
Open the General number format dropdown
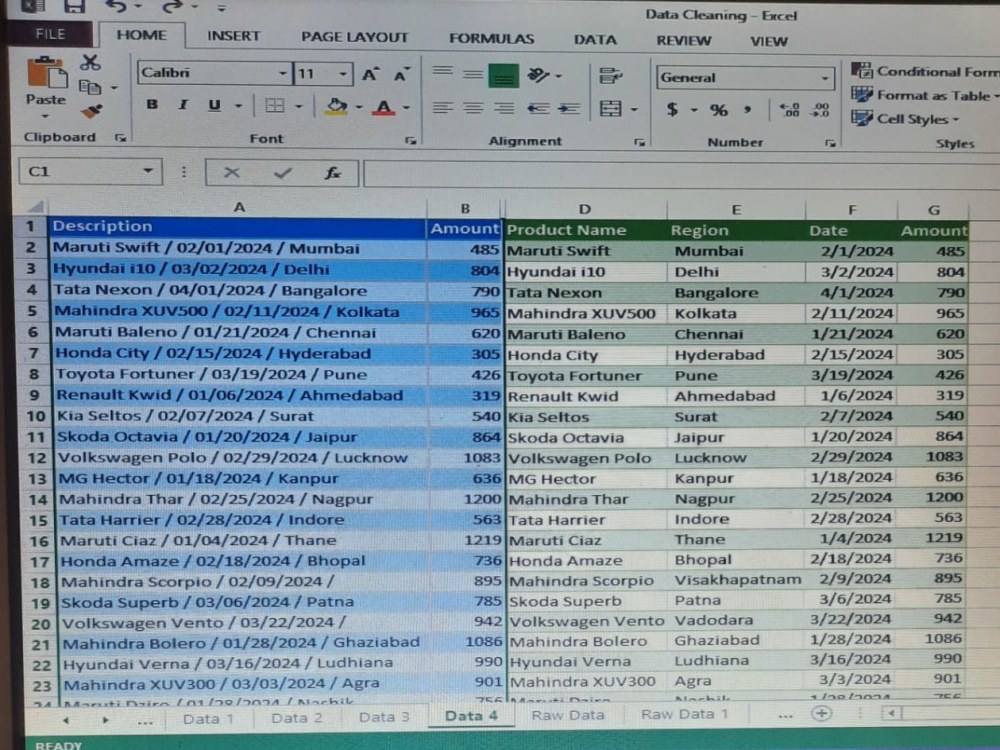(825, 78)
